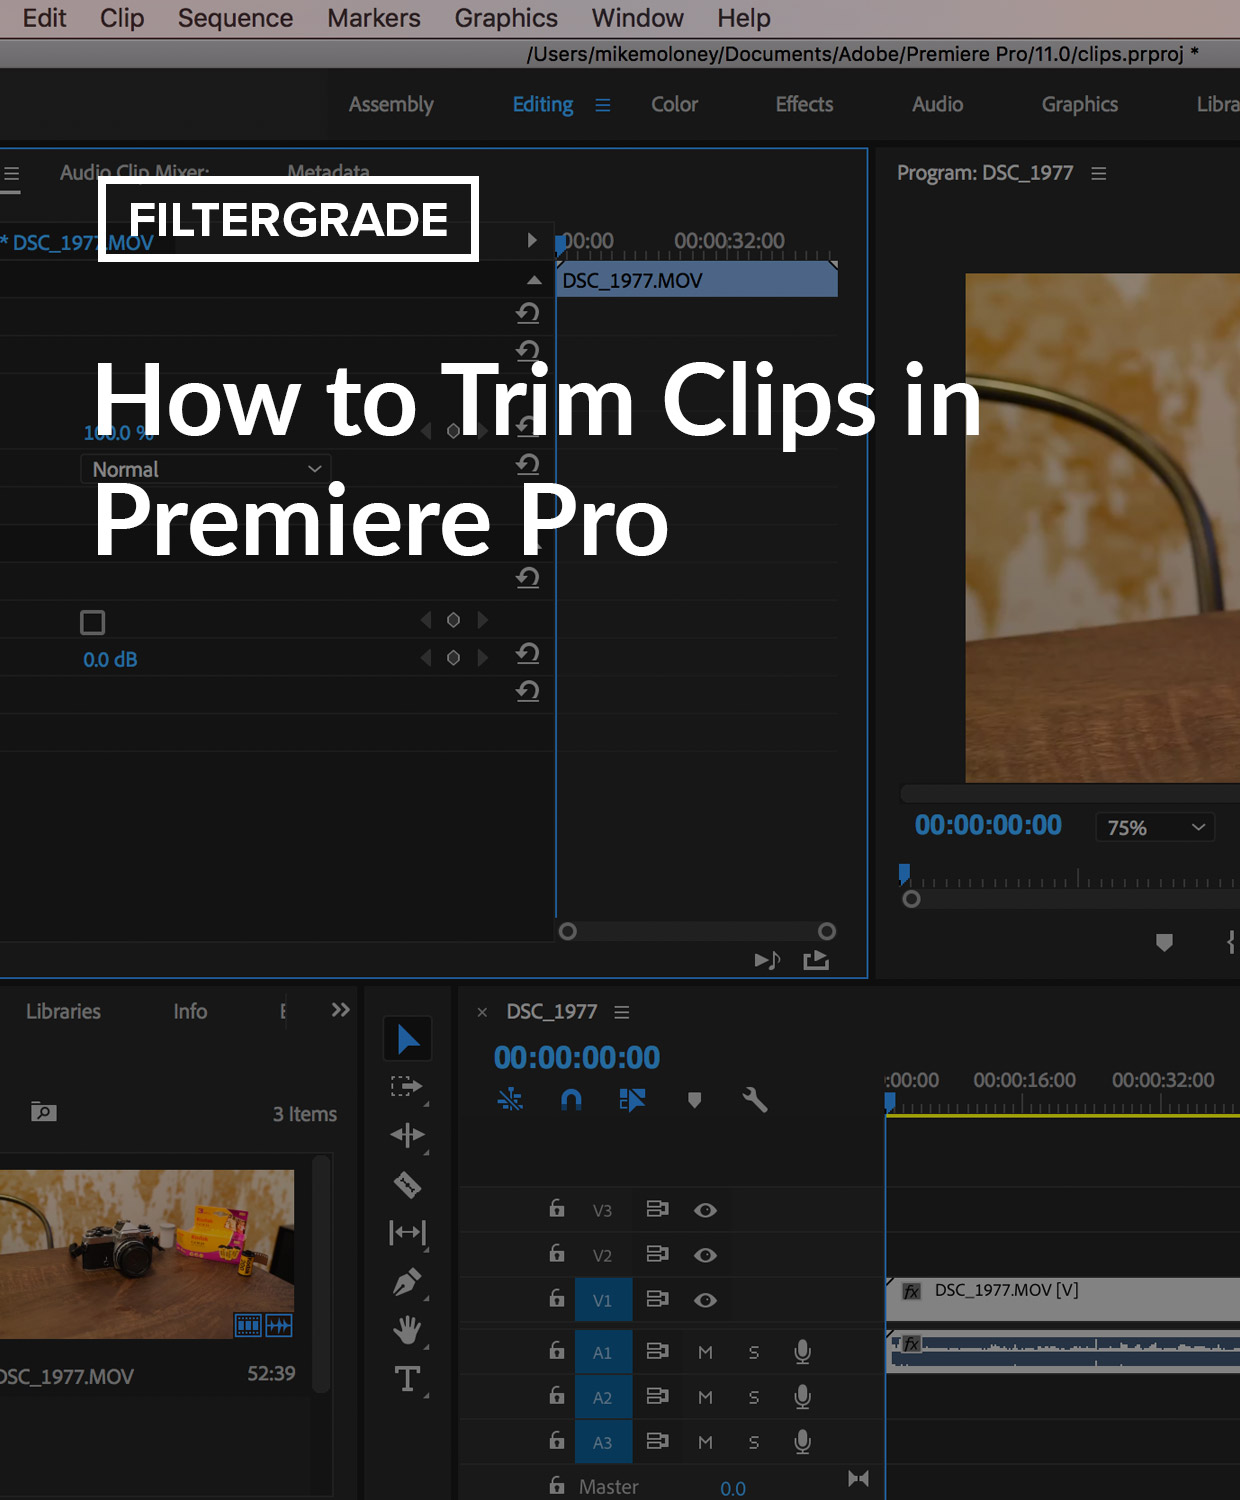
Task: Target the V1 track header
Action: pyautogui.click(x=603, y=1300)
